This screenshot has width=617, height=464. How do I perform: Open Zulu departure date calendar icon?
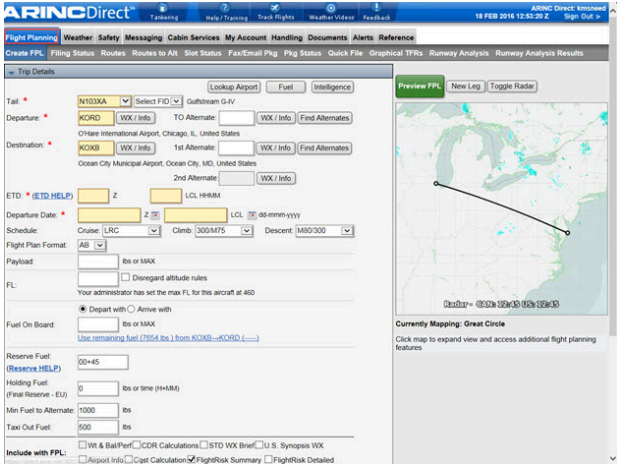pyautogui.click(x=155, y=215)
